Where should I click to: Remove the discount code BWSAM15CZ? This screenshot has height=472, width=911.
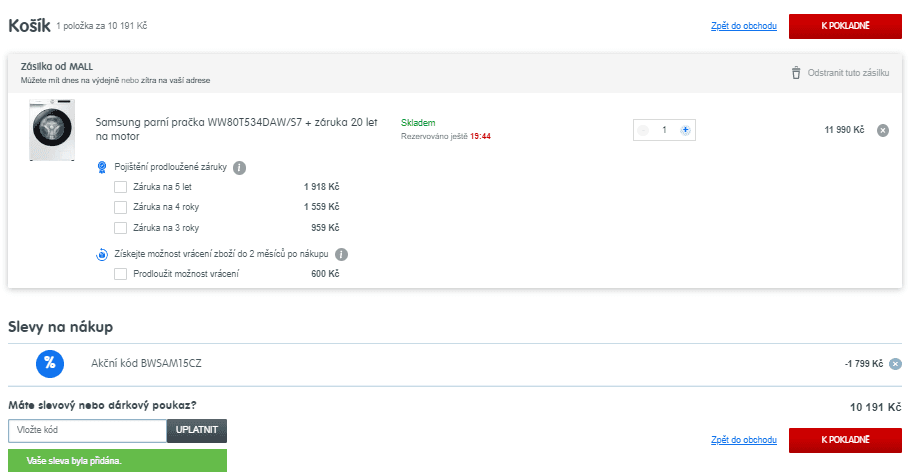point(895,364)
